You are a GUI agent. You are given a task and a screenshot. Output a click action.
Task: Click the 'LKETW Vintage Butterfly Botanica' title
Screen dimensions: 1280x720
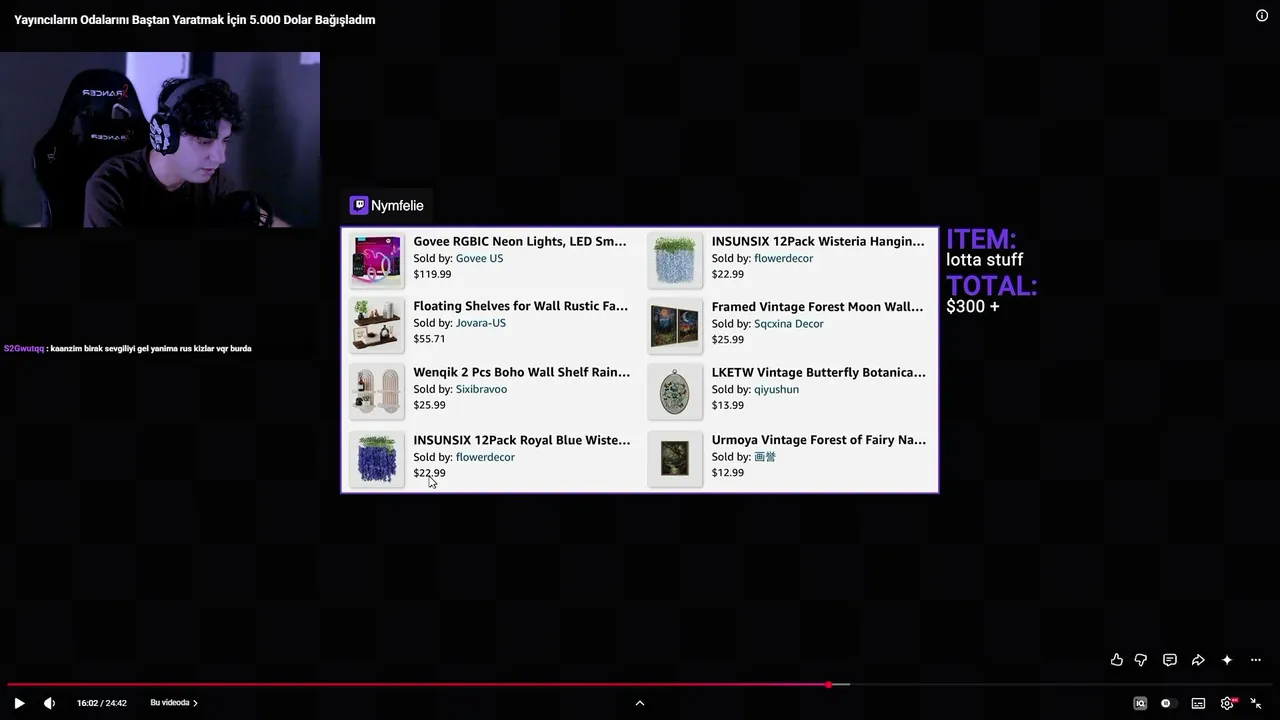point(819,372)
